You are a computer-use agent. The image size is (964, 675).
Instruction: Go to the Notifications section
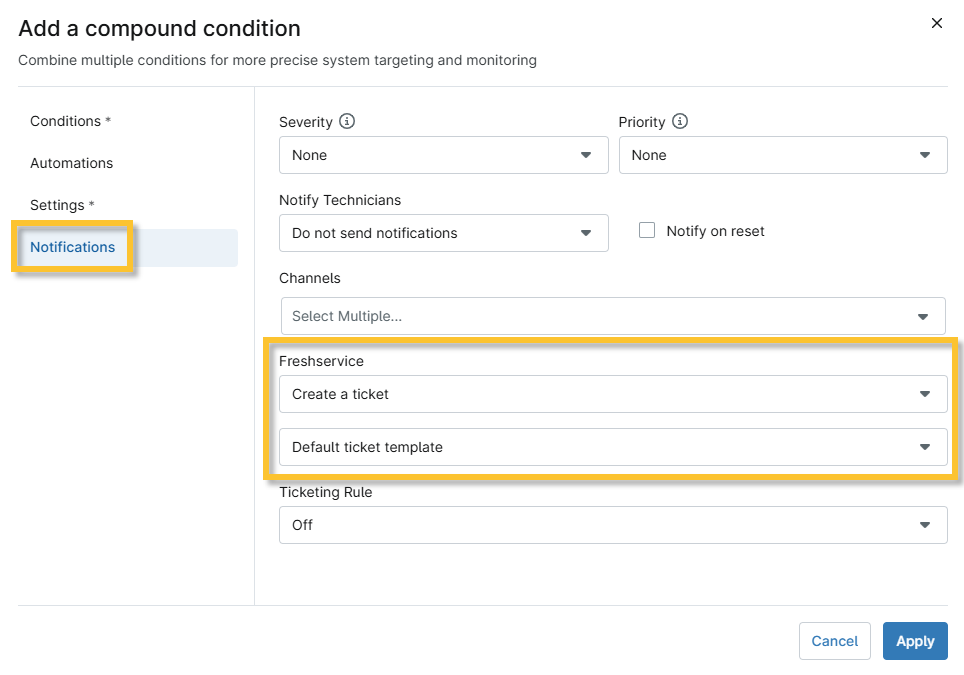click(x=73, y=247)
